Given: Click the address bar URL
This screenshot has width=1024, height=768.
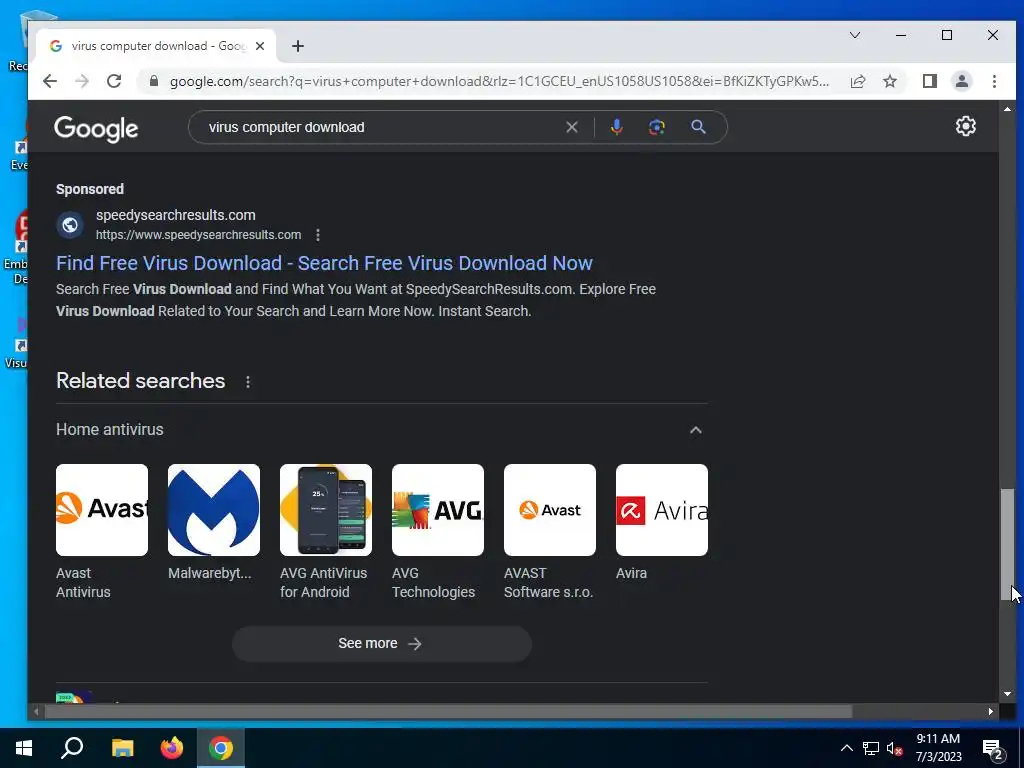Looking at the screenshot, I should click(500, 81).
